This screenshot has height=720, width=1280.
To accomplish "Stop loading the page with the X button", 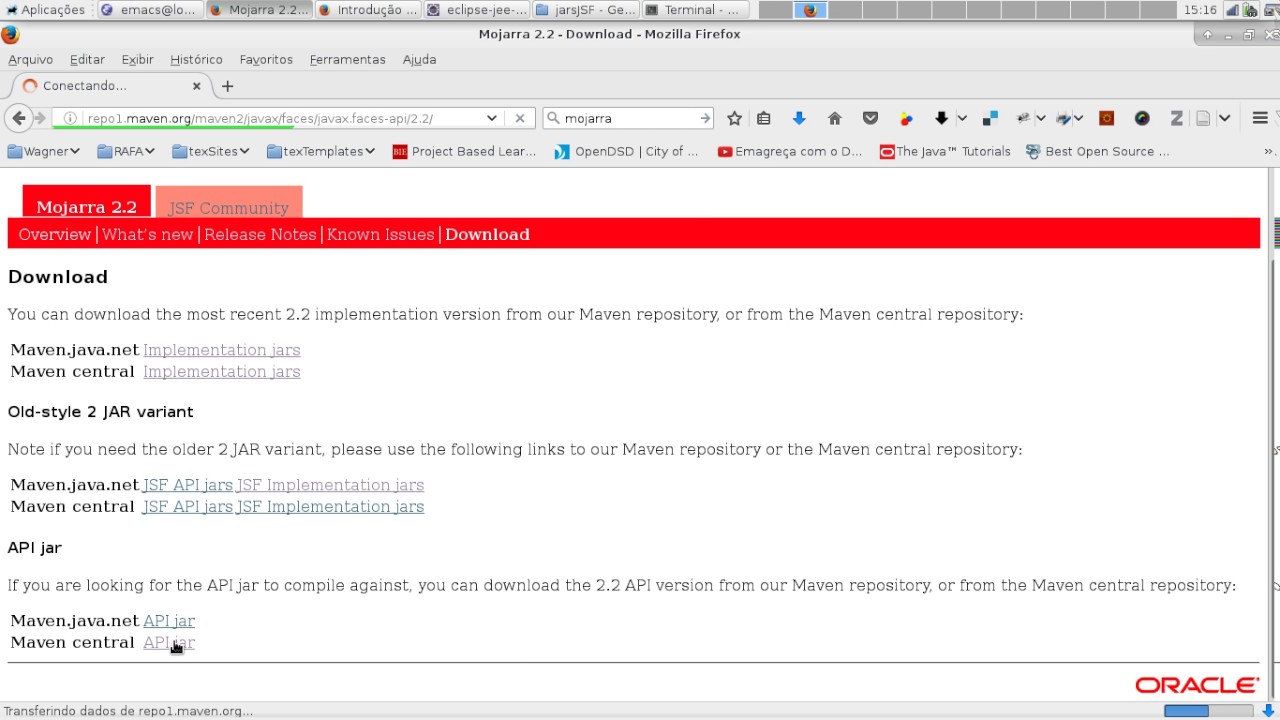I will coord(520,118).
